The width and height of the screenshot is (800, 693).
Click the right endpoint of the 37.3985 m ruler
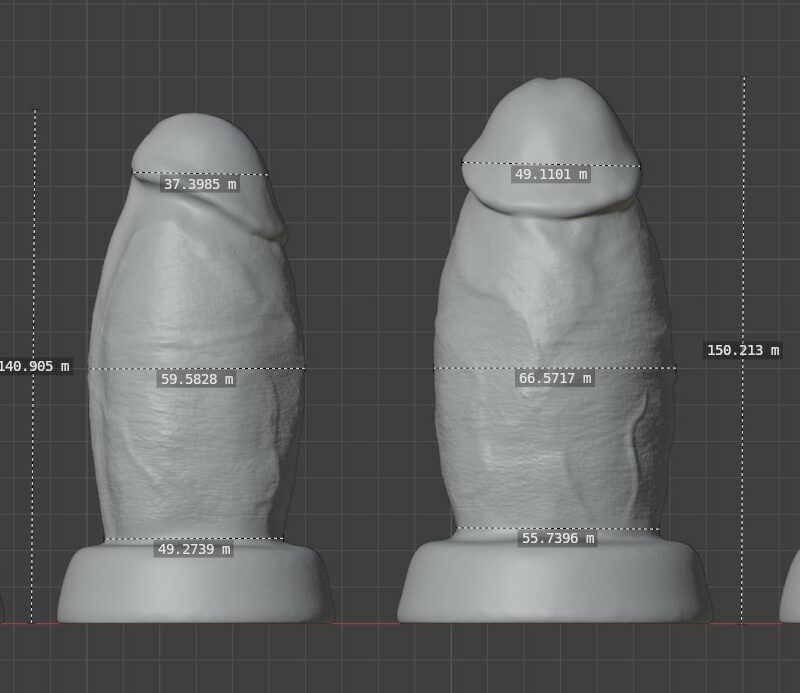268,174
